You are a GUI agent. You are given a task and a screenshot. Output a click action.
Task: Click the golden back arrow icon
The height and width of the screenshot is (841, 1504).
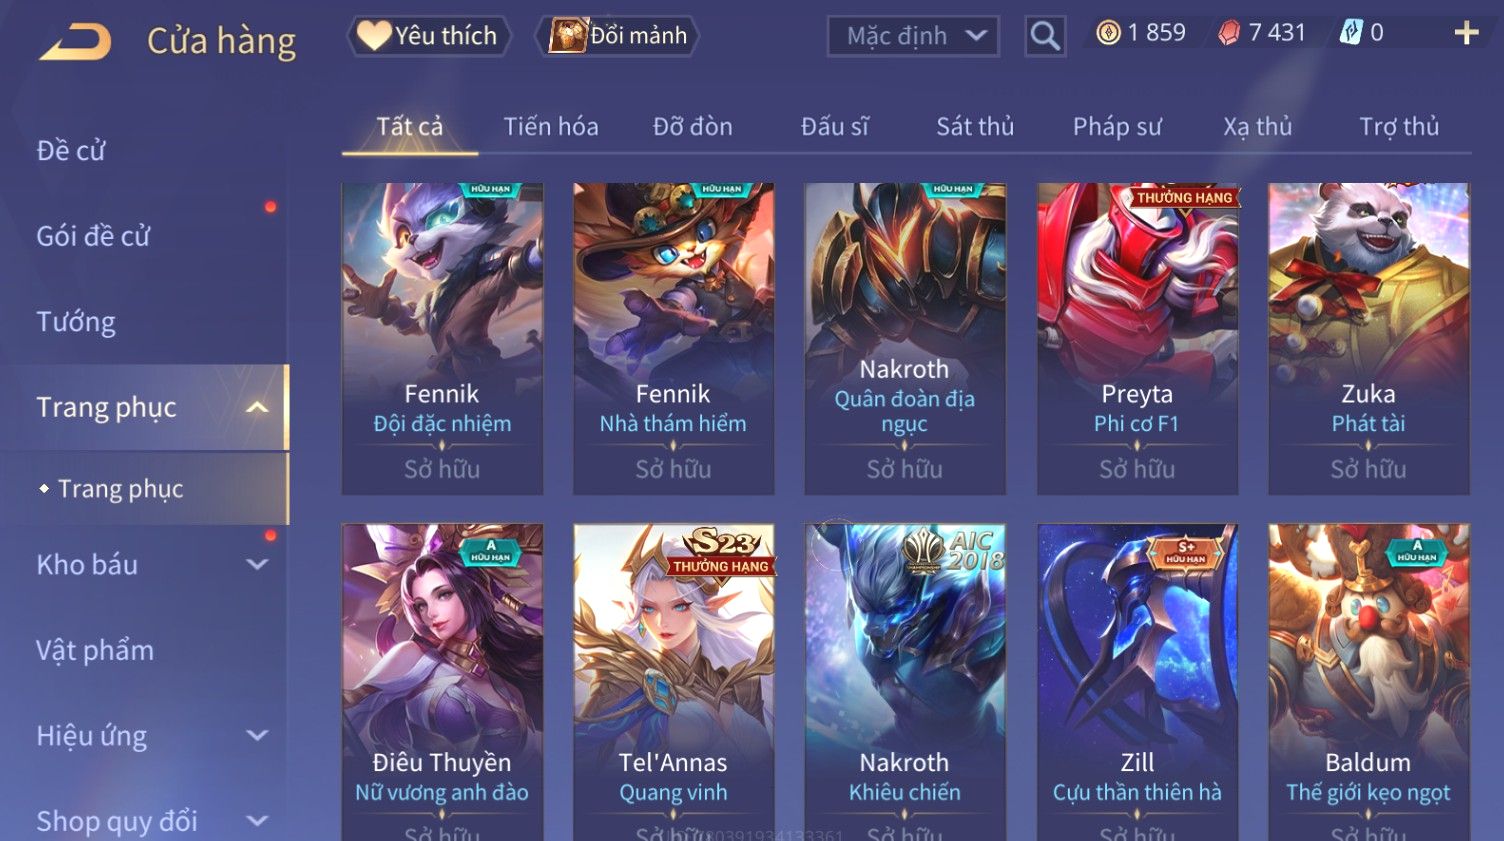(x=74, y=42)
